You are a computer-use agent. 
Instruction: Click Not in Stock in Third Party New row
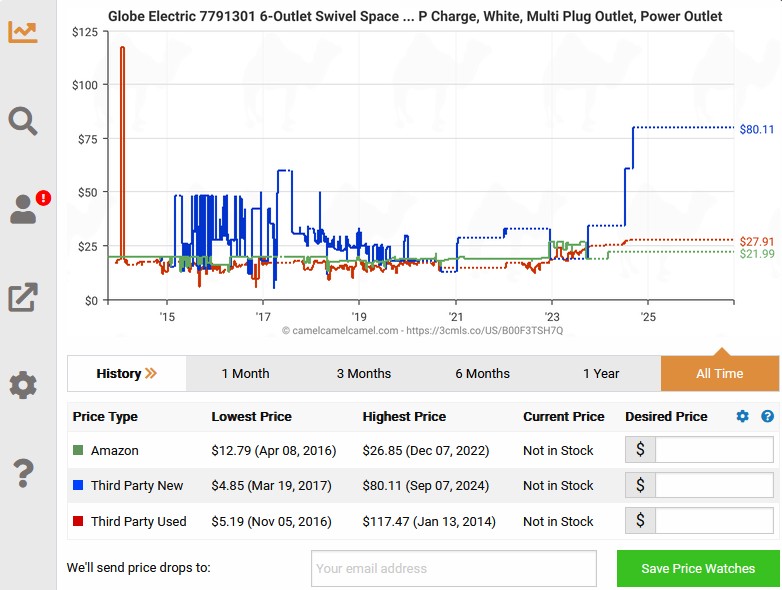coord(558,486)
